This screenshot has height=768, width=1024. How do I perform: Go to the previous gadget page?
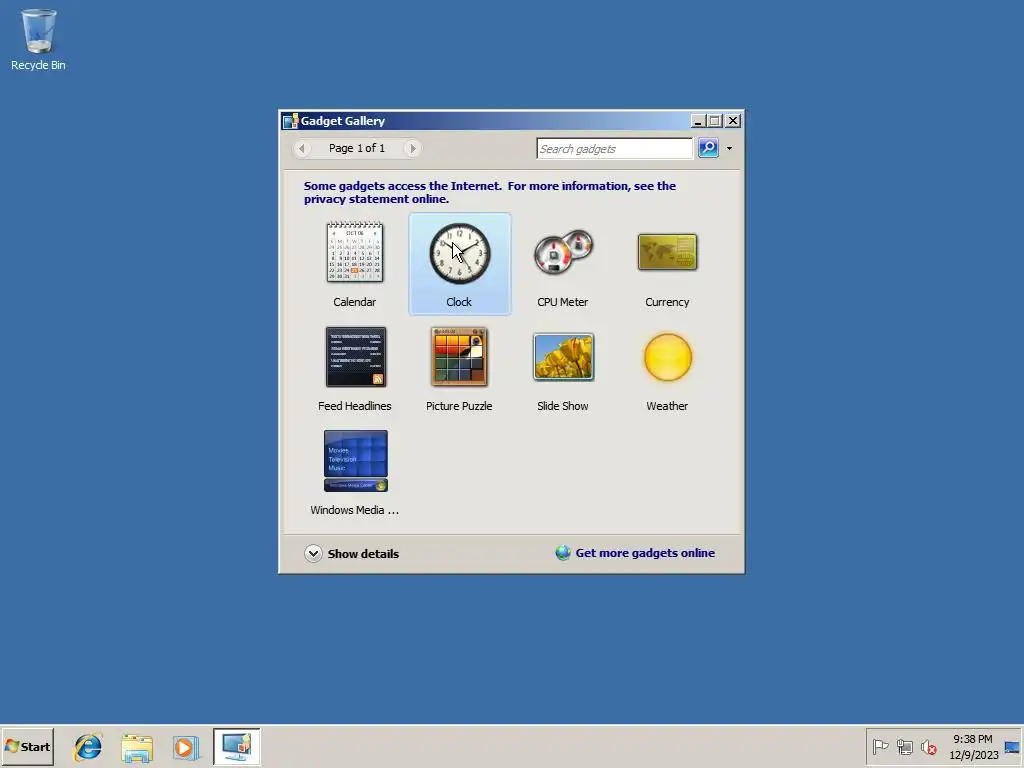click(x=302, y=148)
